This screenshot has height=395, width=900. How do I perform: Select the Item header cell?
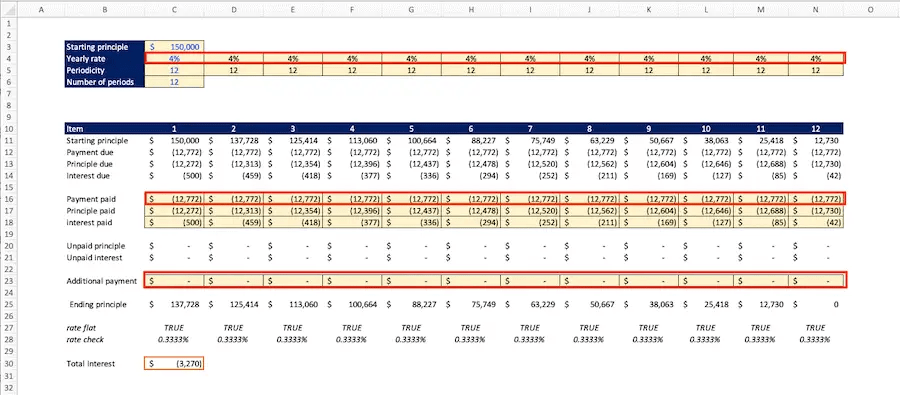pyautogui.click(x=105, y=129)
